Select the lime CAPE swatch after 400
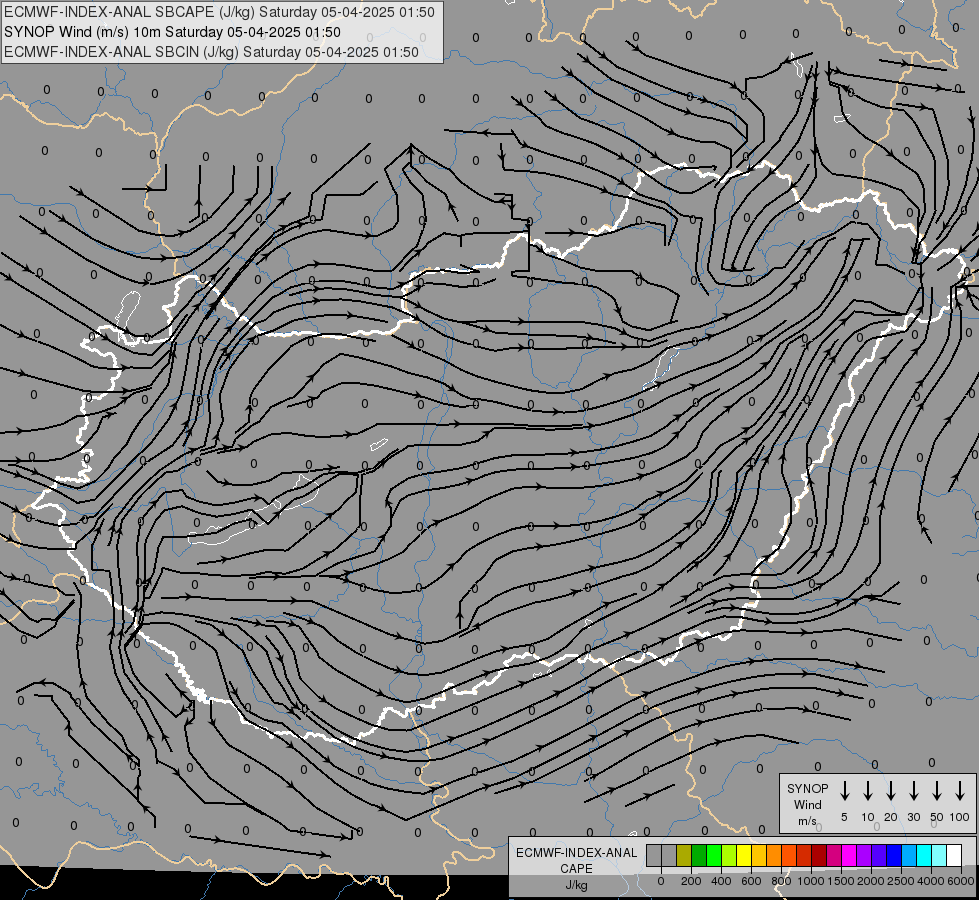Image resolution: width=979 pixels, height=900 pixels. 729,855
